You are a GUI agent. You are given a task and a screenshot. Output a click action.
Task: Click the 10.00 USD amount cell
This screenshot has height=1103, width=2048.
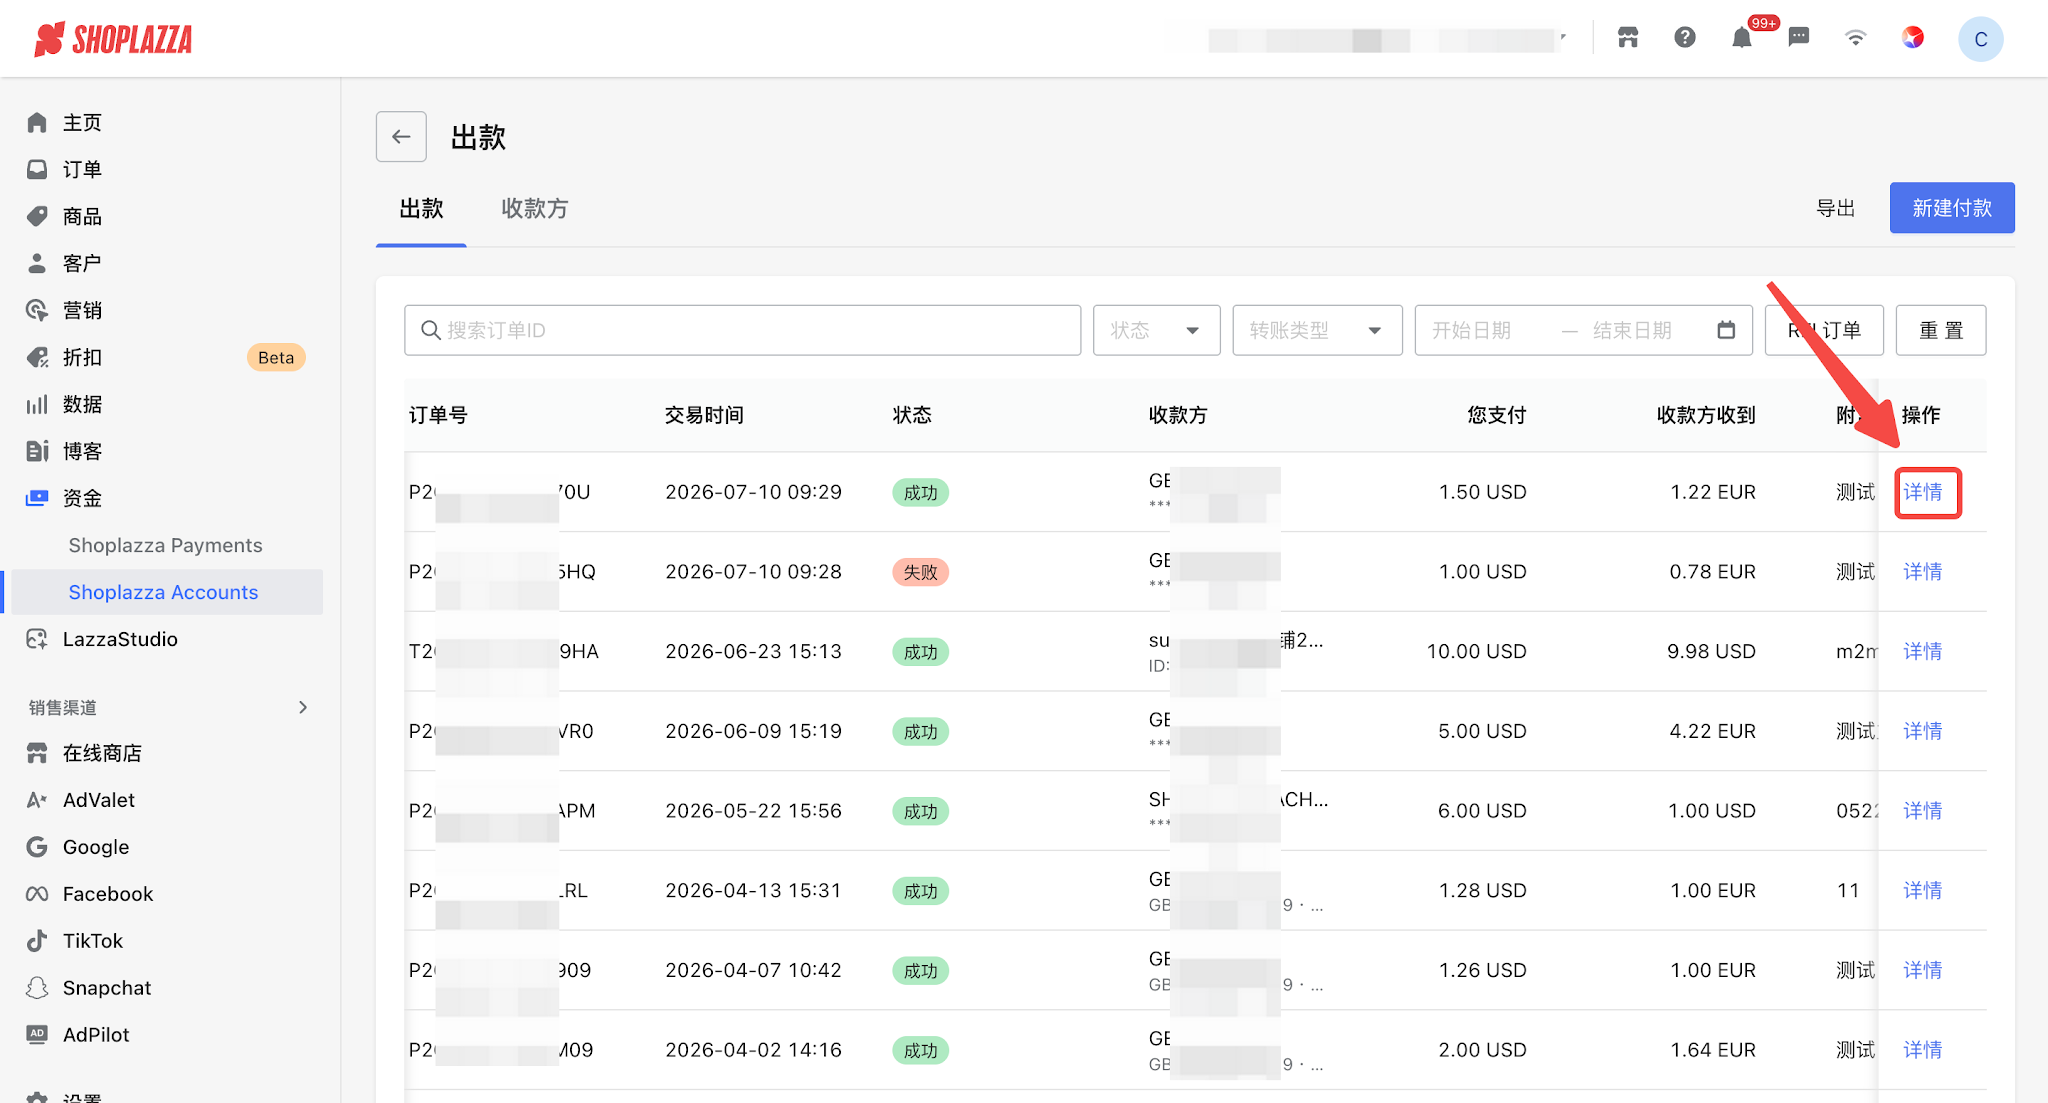coord(1476,652)
